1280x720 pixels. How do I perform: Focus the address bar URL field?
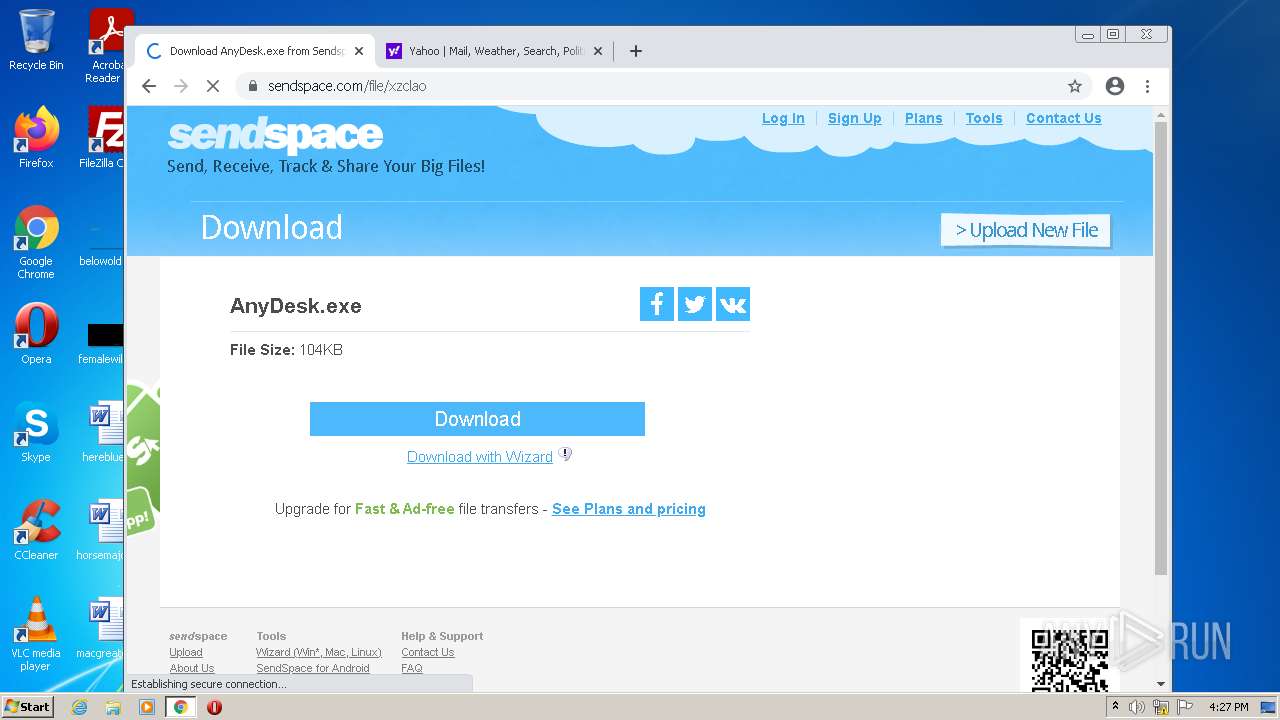(660, 86)
